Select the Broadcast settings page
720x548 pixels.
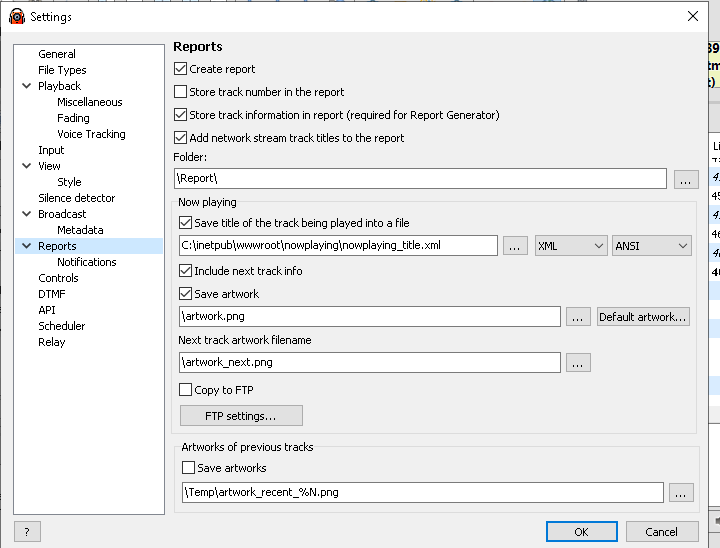point(62,214)
